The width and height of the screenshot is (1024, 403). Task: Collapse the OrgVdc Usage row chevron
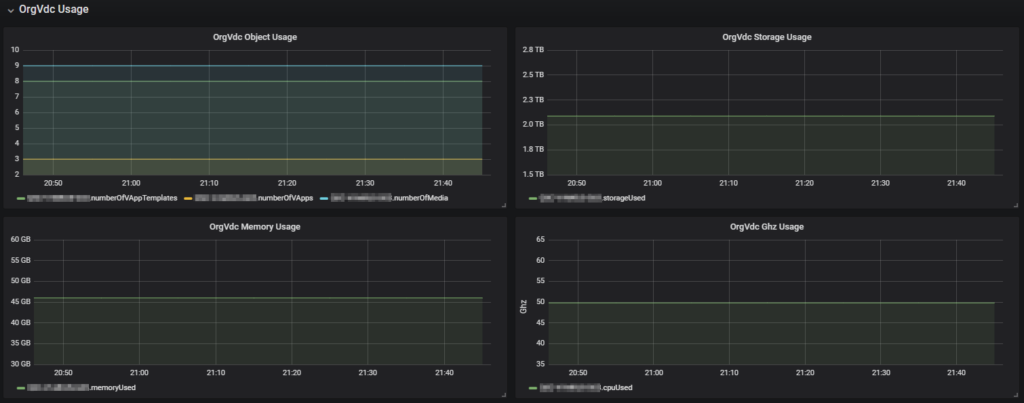click(x=10, y=9)
